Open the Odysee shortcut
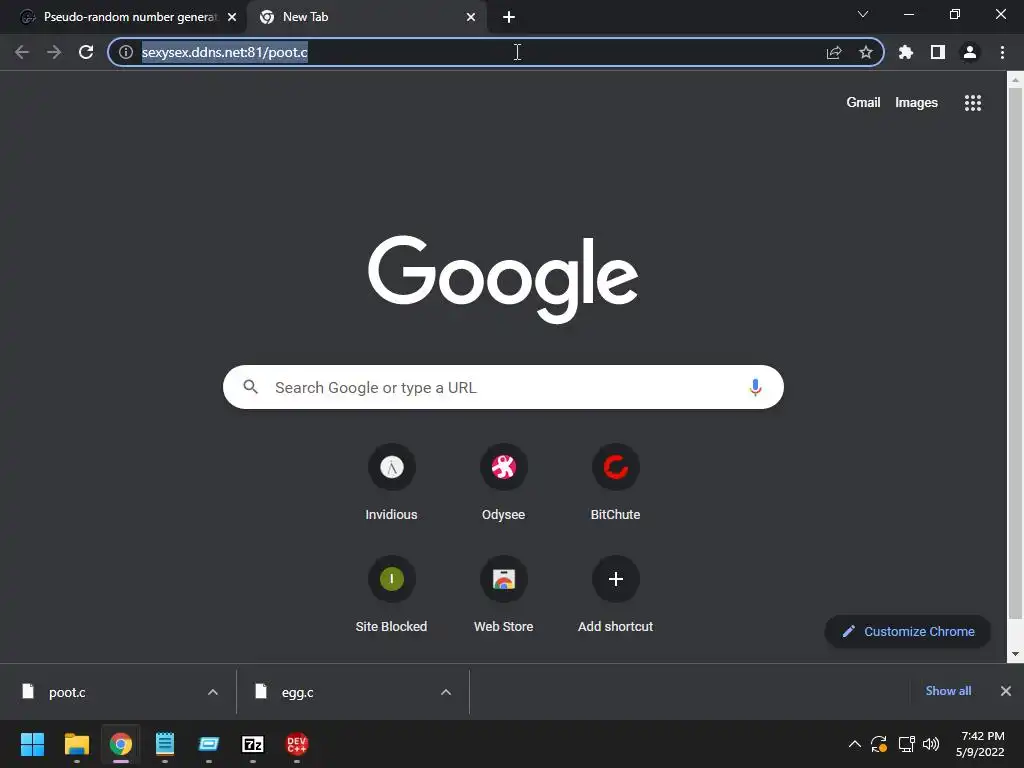 (504, 483)
